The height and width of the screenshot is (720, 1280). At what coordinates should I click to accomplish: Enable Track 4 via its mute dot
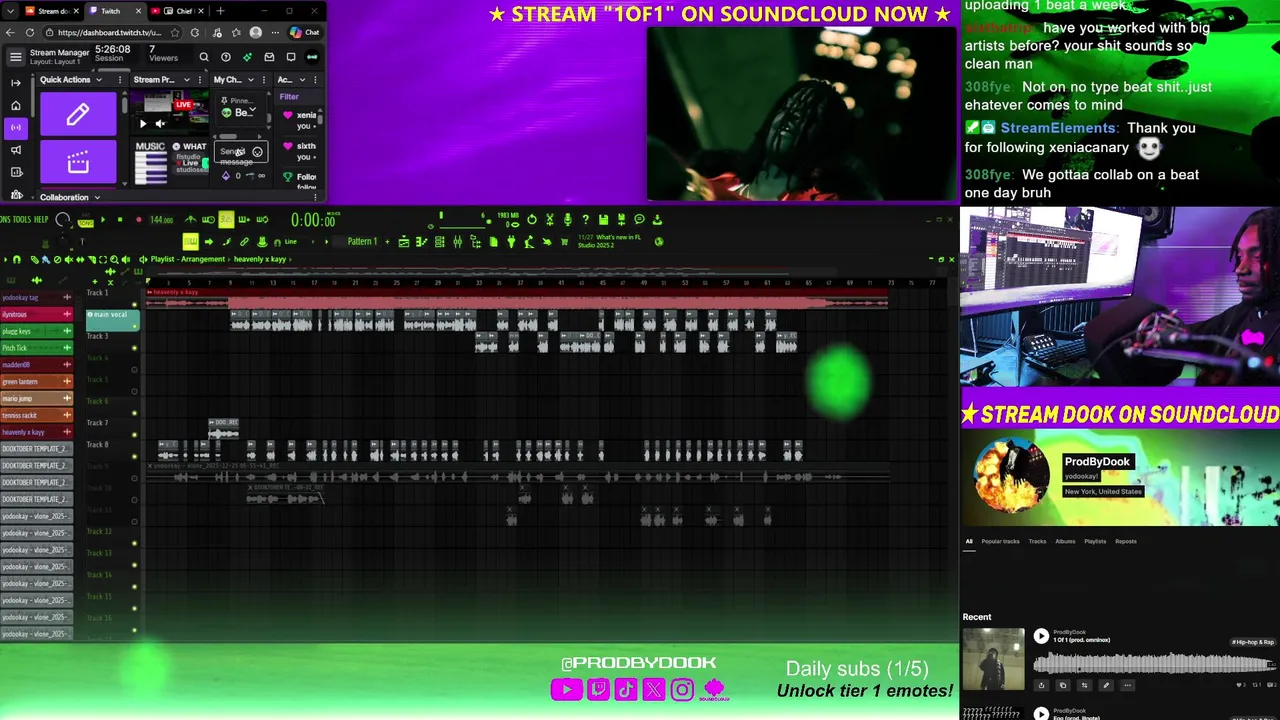[x=135, y=370]
